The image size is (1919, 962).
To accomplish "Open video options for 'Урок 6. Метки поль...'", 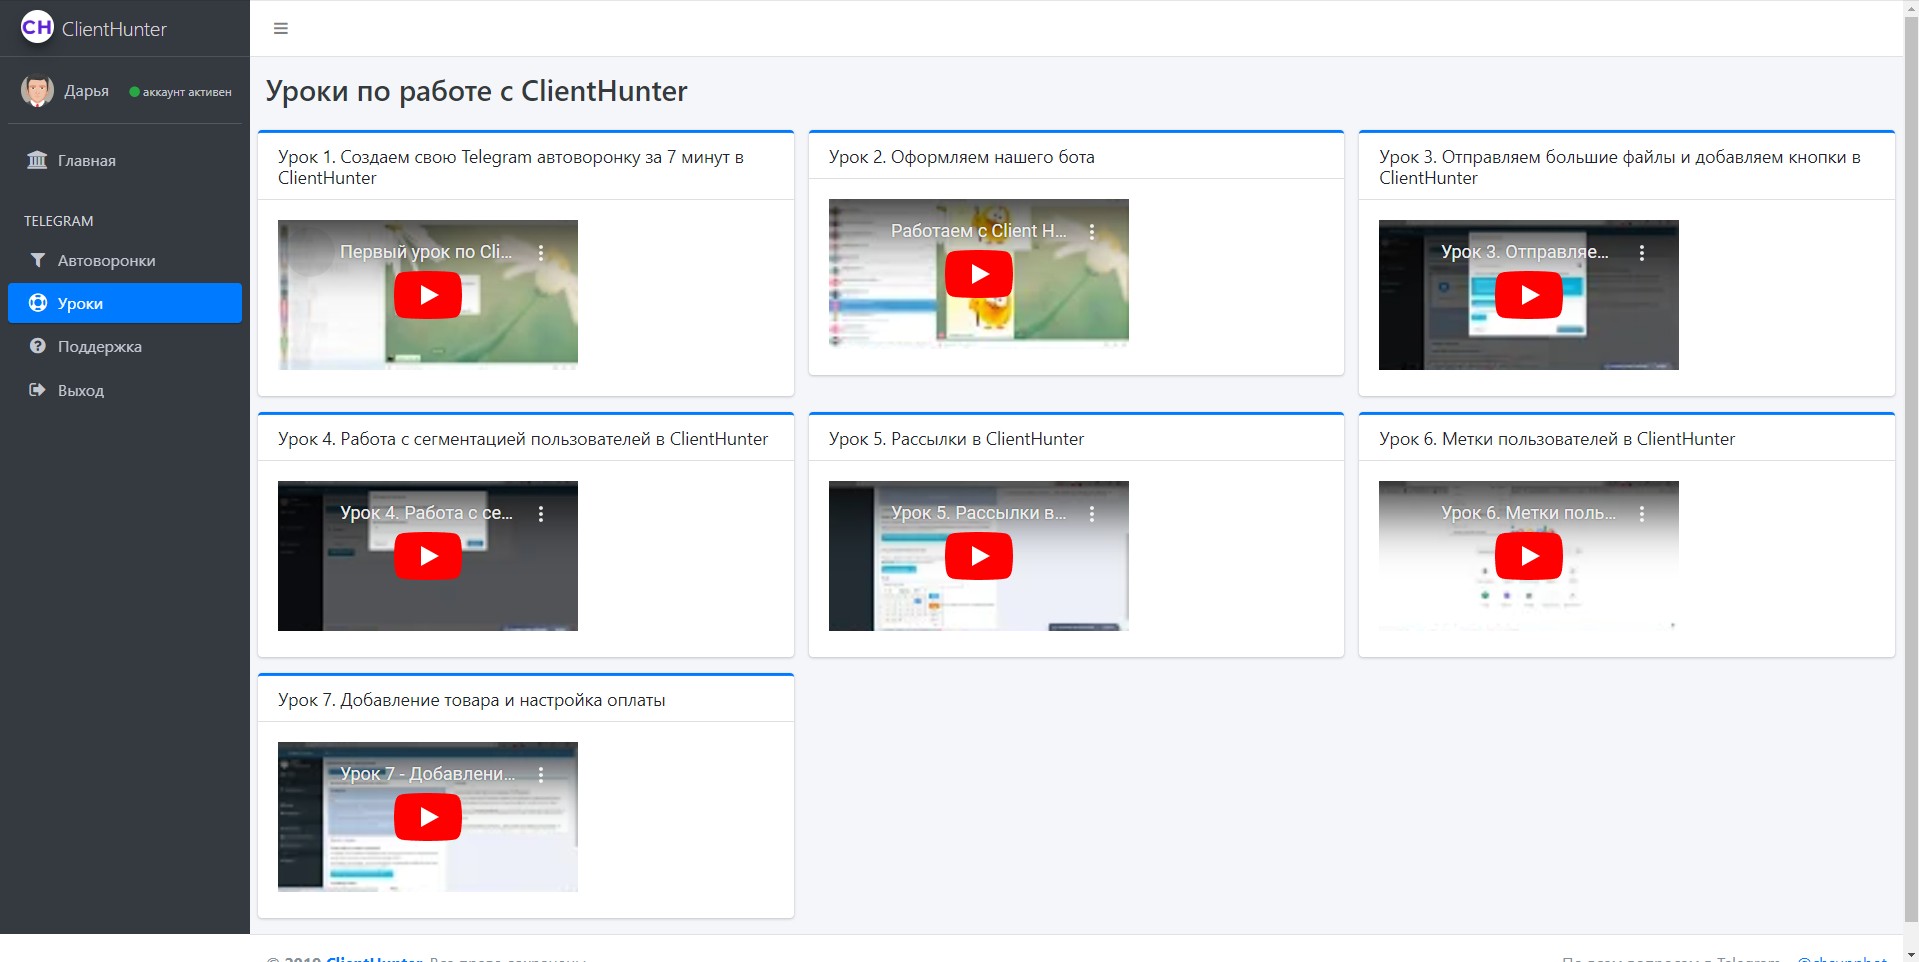I will pos(1642,514).
